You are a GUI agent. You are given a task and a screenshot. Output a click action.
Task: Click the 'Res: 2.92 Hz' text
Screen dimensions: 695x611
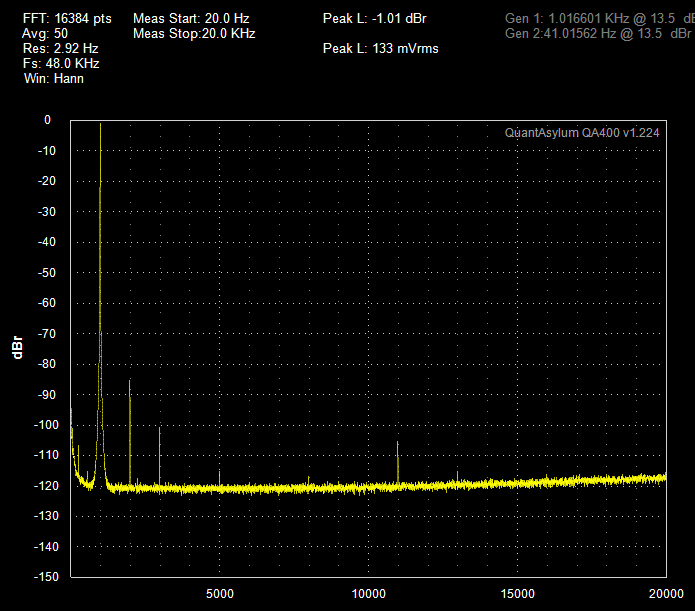coord(60,48)
